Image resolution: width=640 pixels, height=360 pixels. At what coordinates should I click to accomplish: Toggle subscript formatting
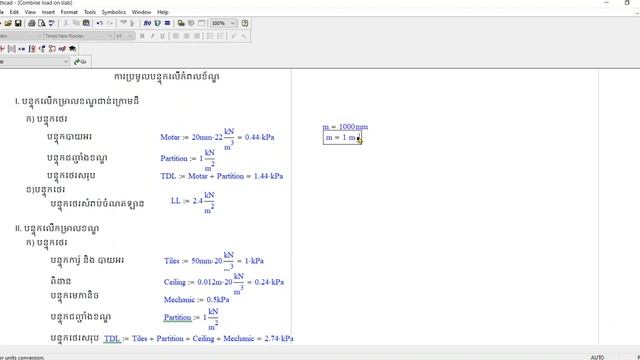[x=244, y=36]
